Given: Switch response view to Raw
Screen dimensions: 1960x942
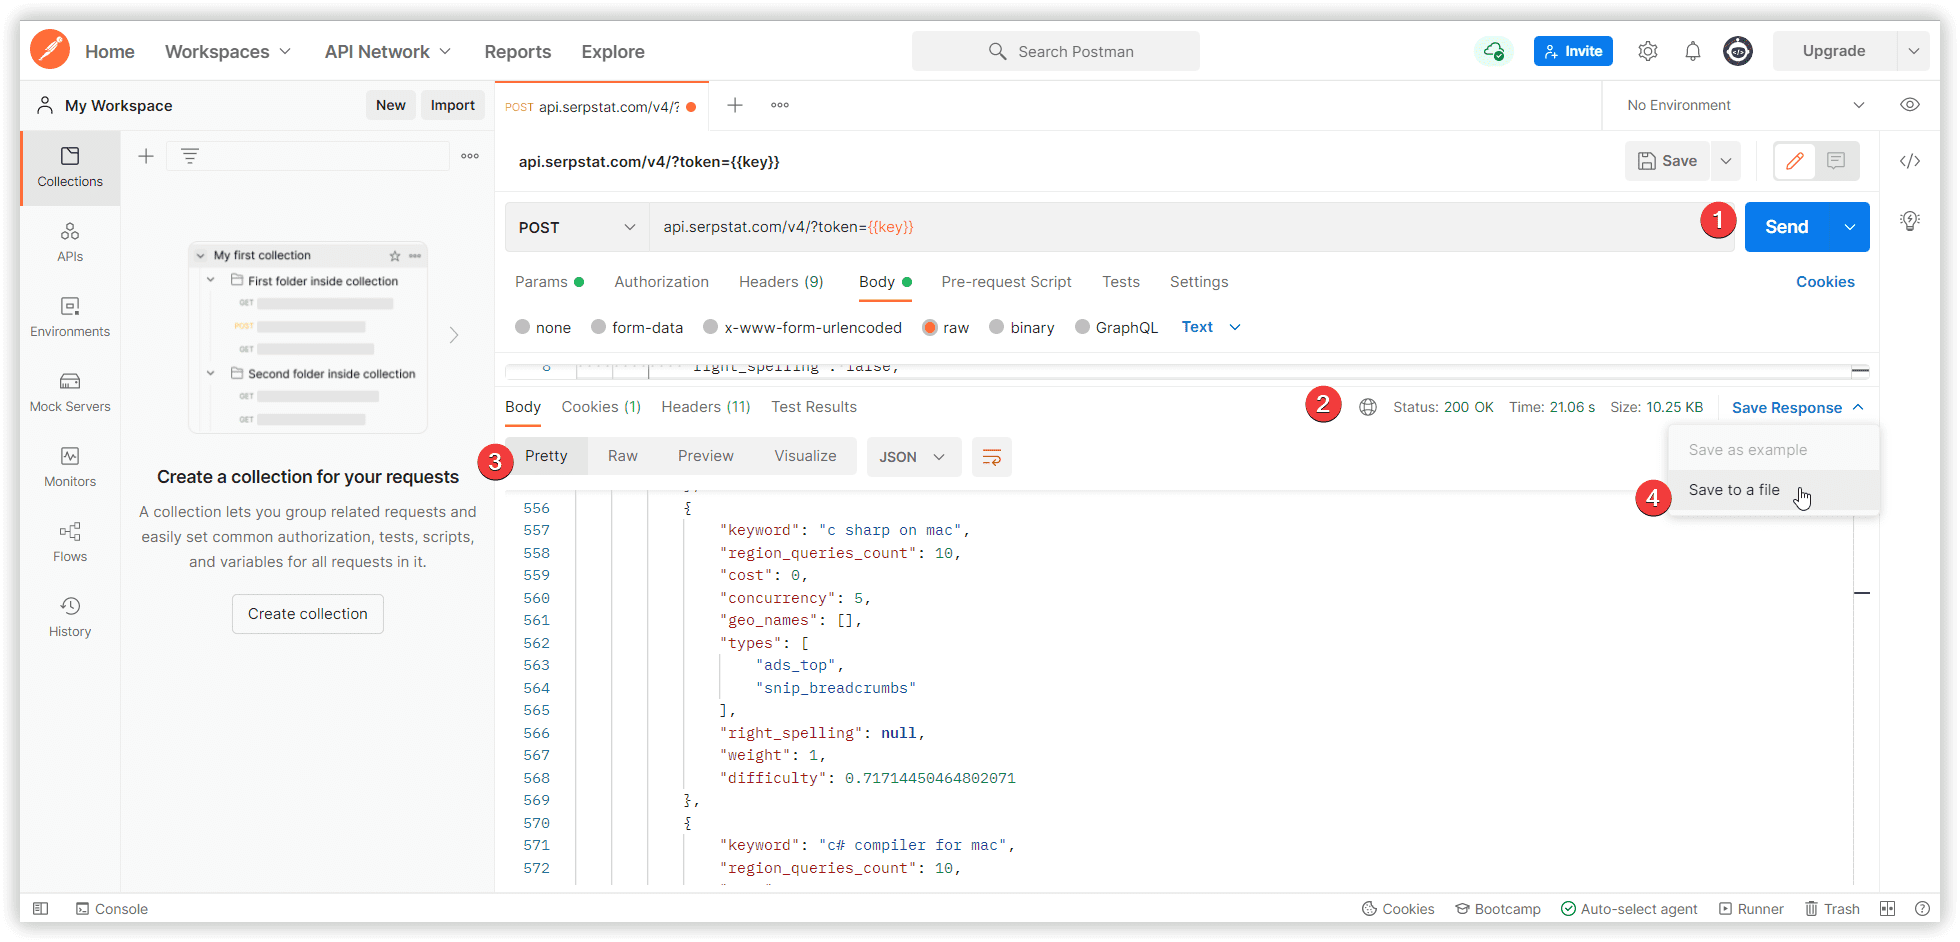Looking at the screenshot, I should point(622,456).
